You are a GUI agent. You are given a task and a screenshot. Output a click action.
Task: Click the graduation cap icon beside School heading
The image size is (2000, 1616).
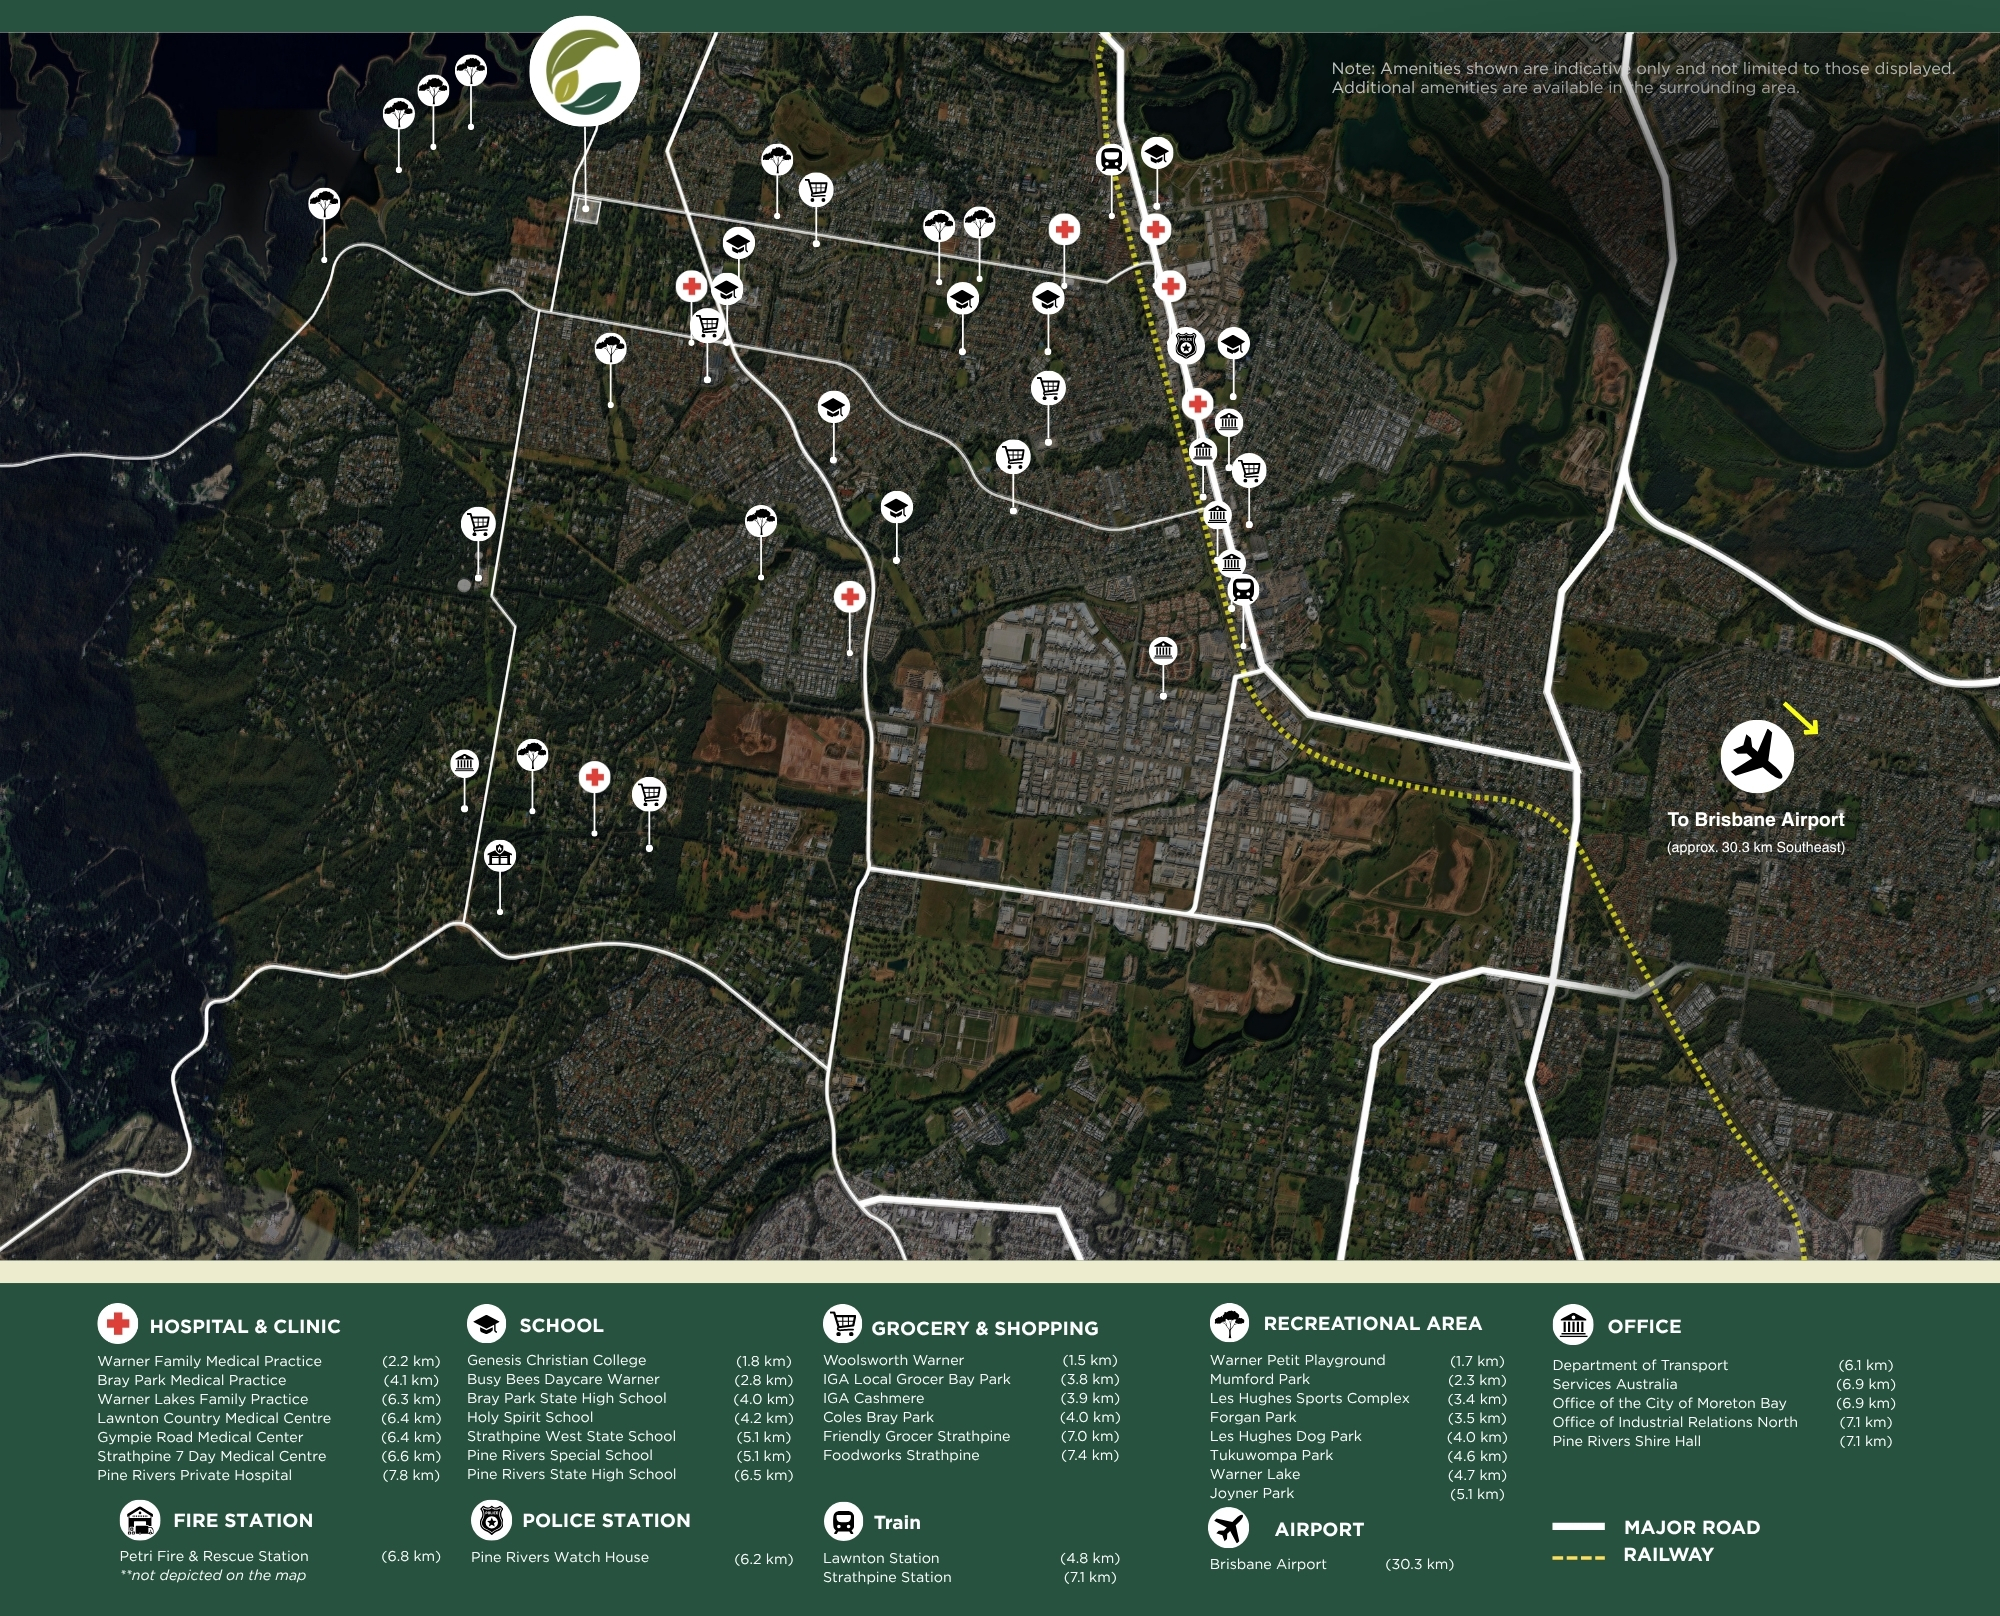[x=486, y=1324]
